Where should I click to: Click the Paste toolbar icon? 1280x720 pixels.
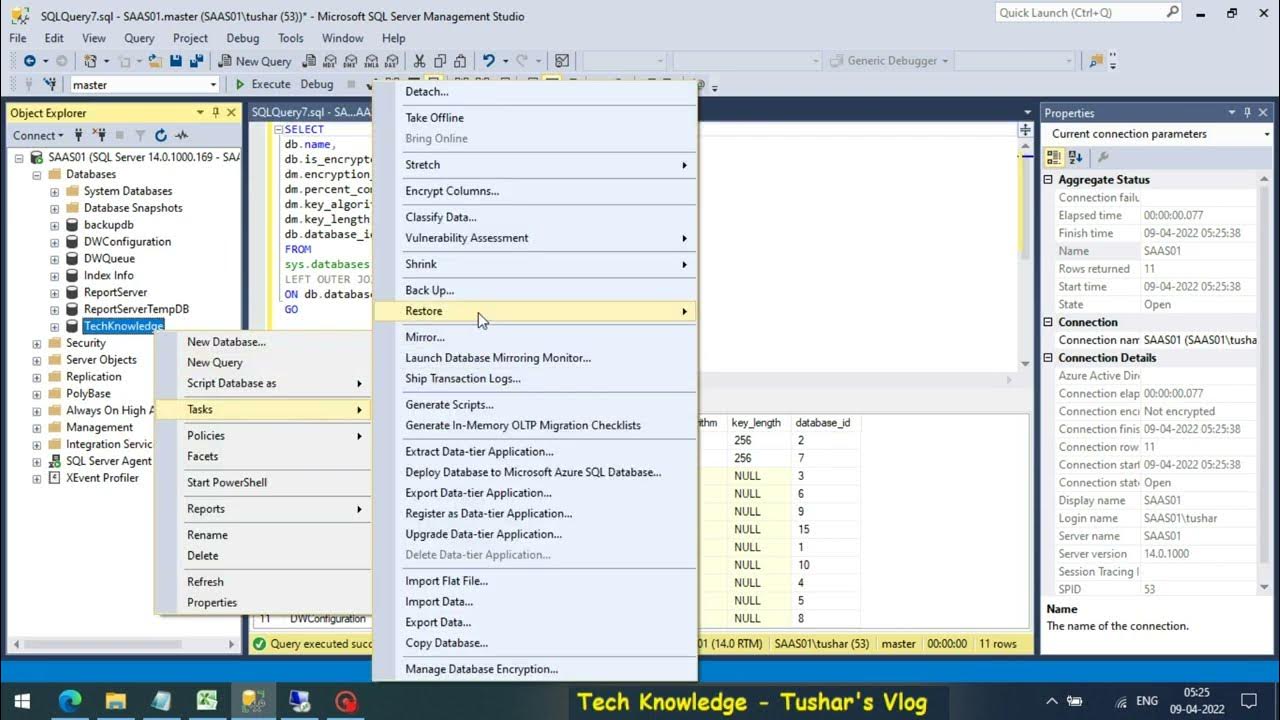pos(461,61)
